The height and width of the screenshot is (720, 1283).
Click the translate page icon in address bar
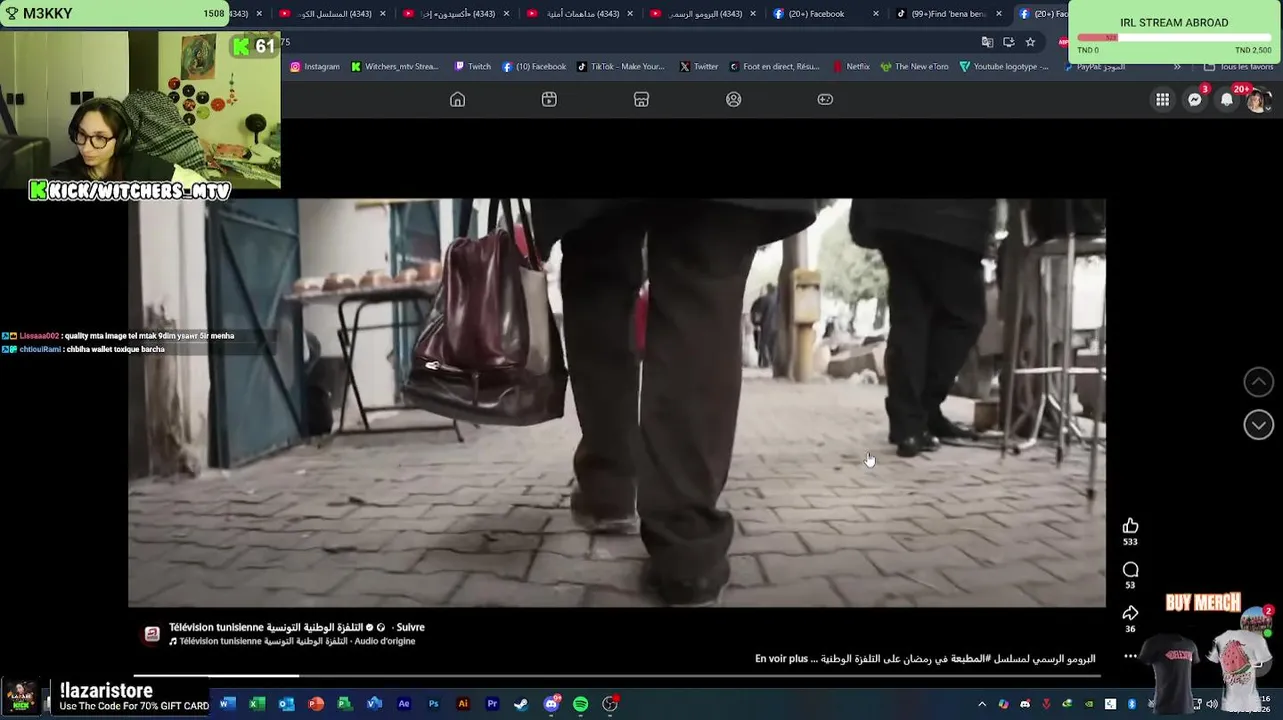click(x=987, y=42)
